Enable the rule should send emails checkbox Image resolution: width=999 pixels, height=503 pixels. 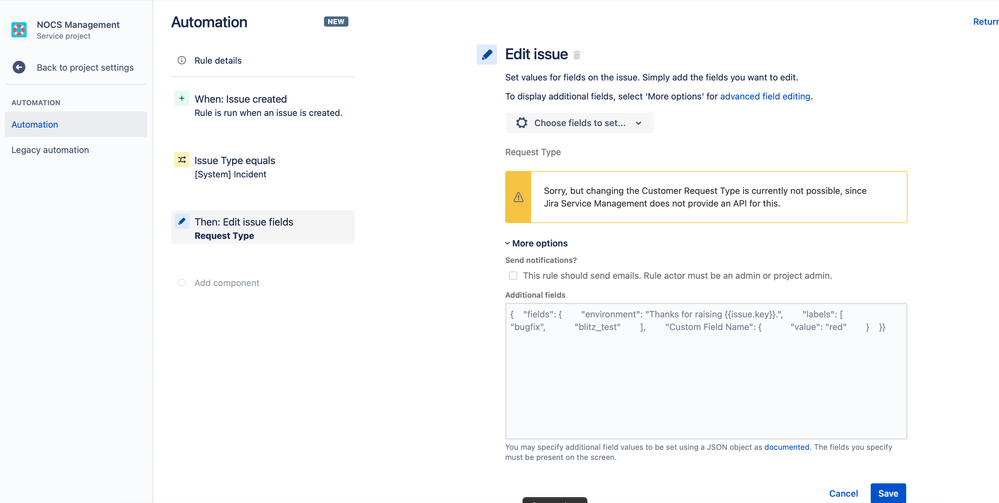513,276
